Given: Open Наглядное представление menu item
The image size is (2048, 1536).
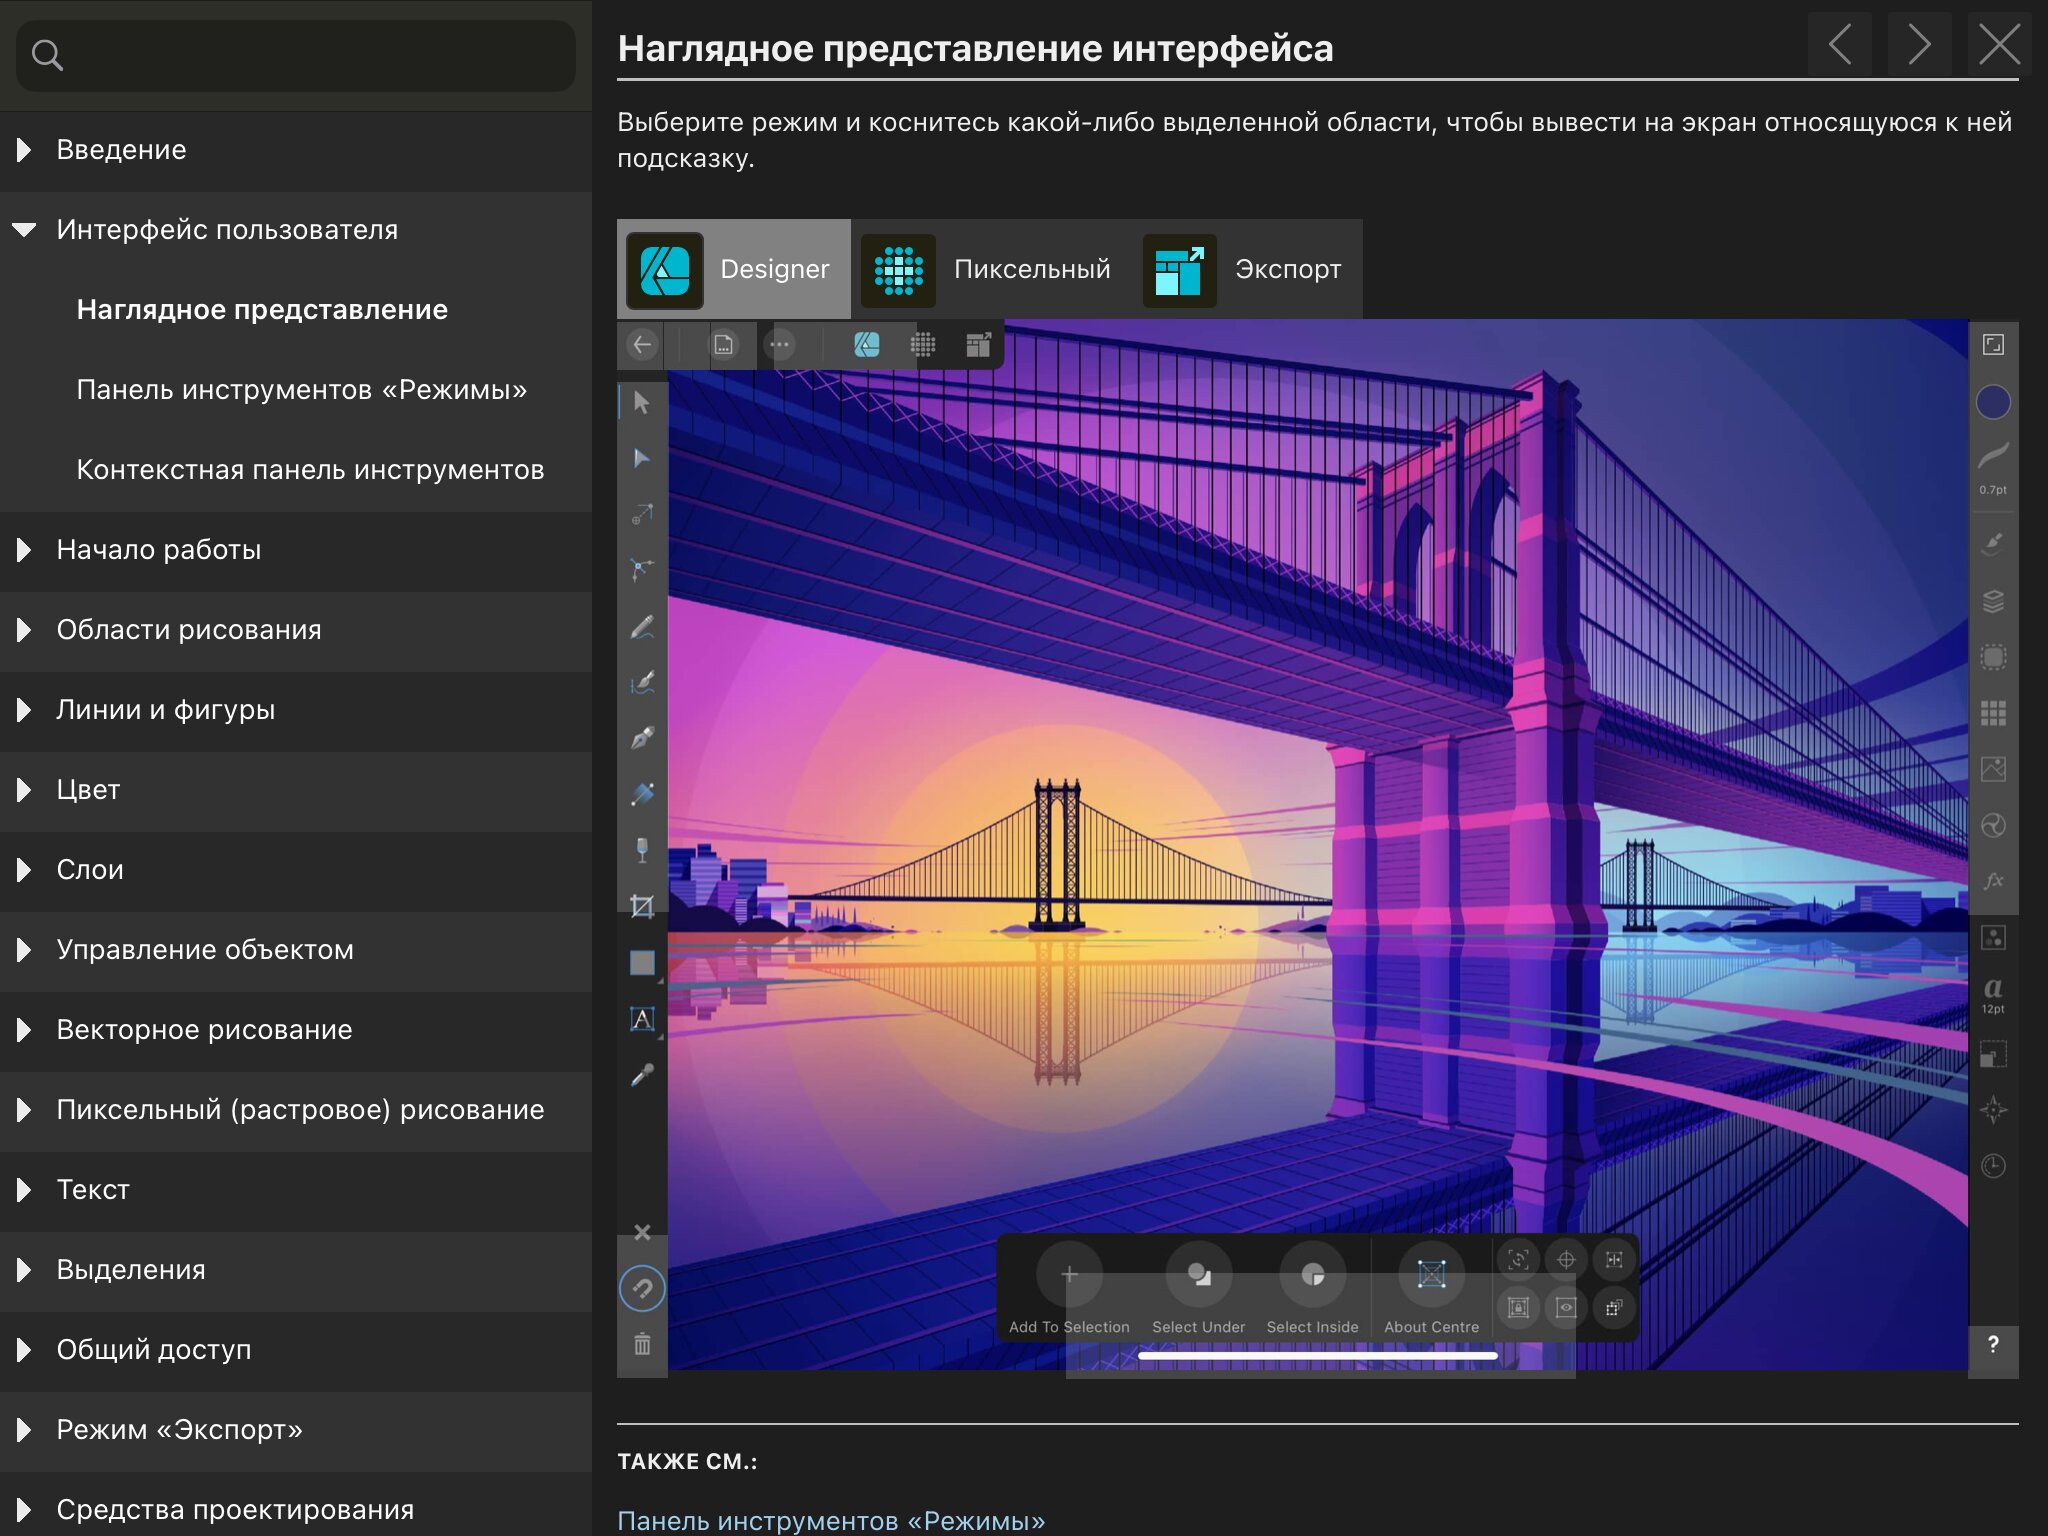Looking at the screenshot, I should click(x=261, y=308).
